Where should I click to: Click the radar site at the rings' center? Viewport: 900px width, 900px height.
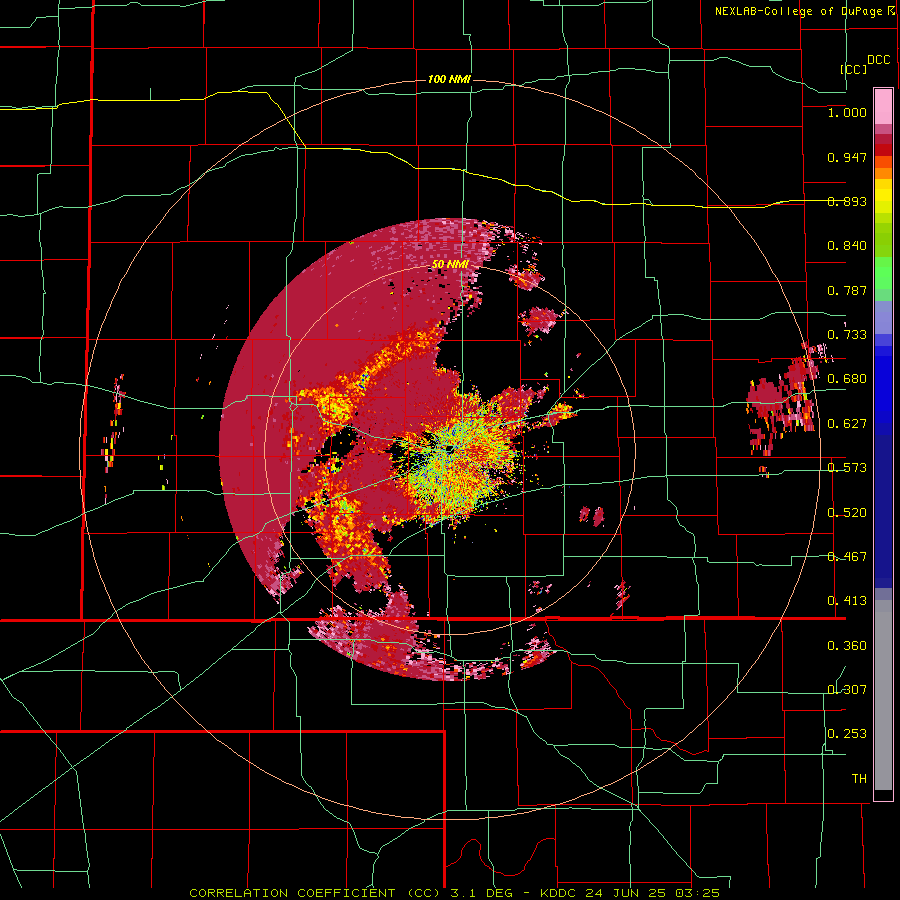coord(451,449)
